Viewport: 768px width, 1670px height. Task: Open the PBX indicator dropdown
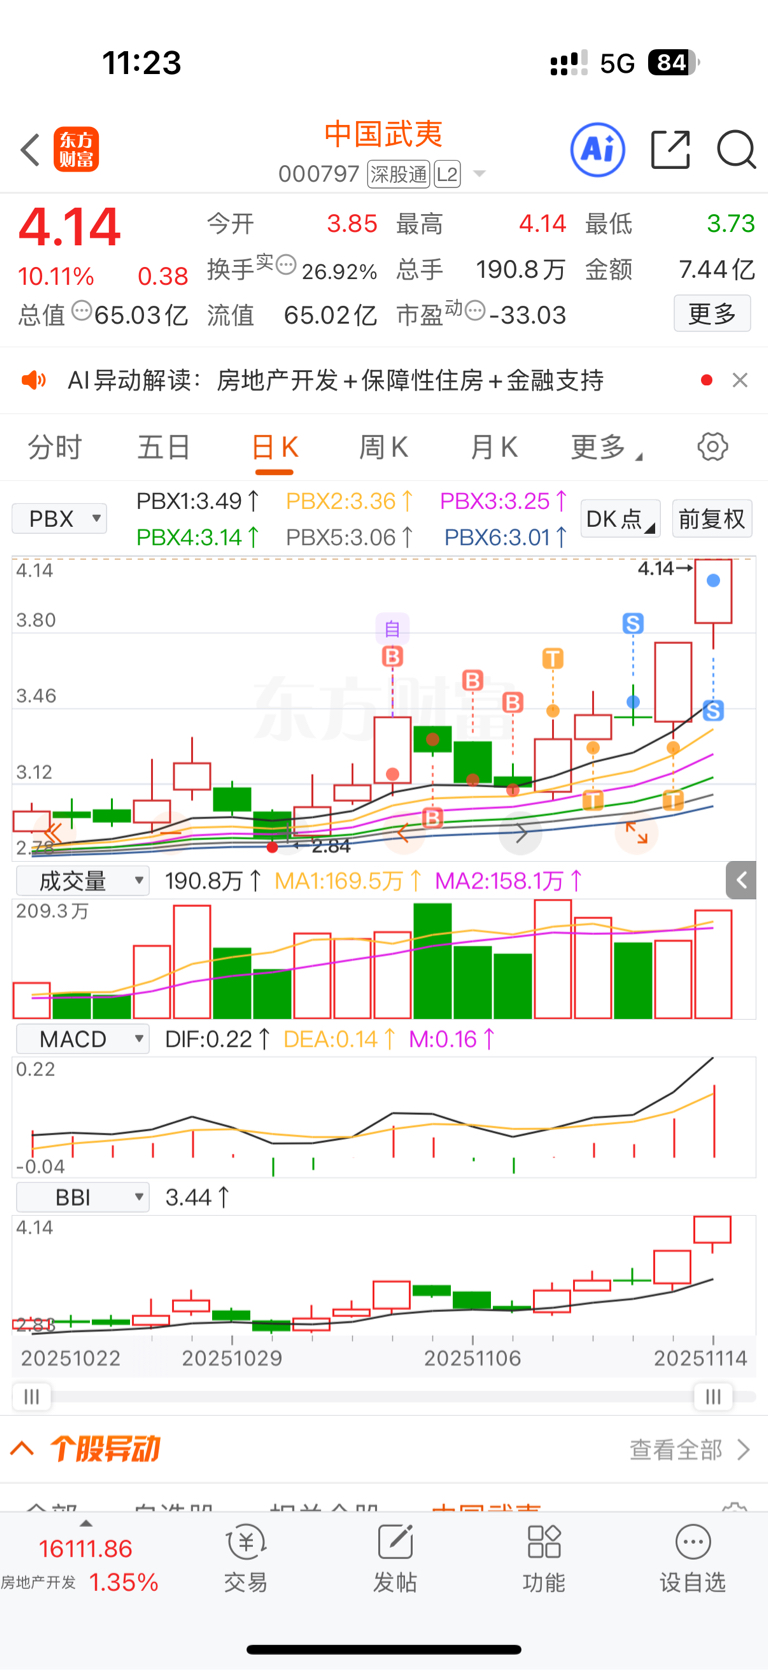[x=59, y=518]
